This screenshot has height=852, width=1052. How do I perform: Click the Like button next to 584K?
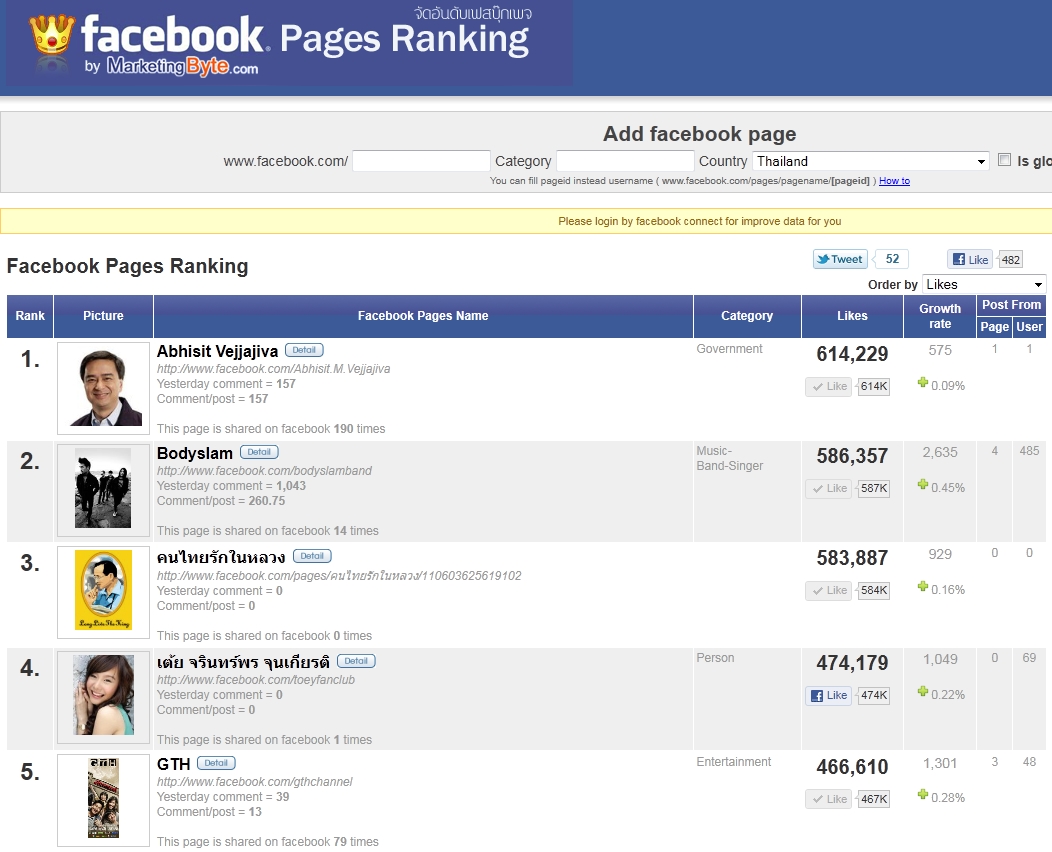[829, 590]
